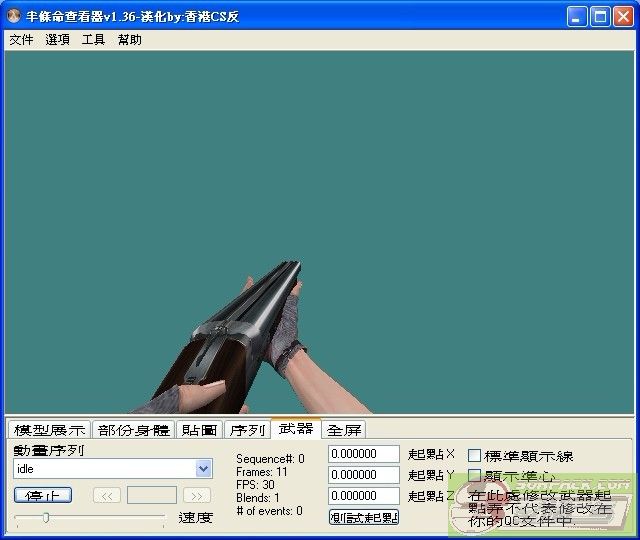Click the 起點X origin value field
Viewport: 640px width, 540px height.
click(364, 454)
